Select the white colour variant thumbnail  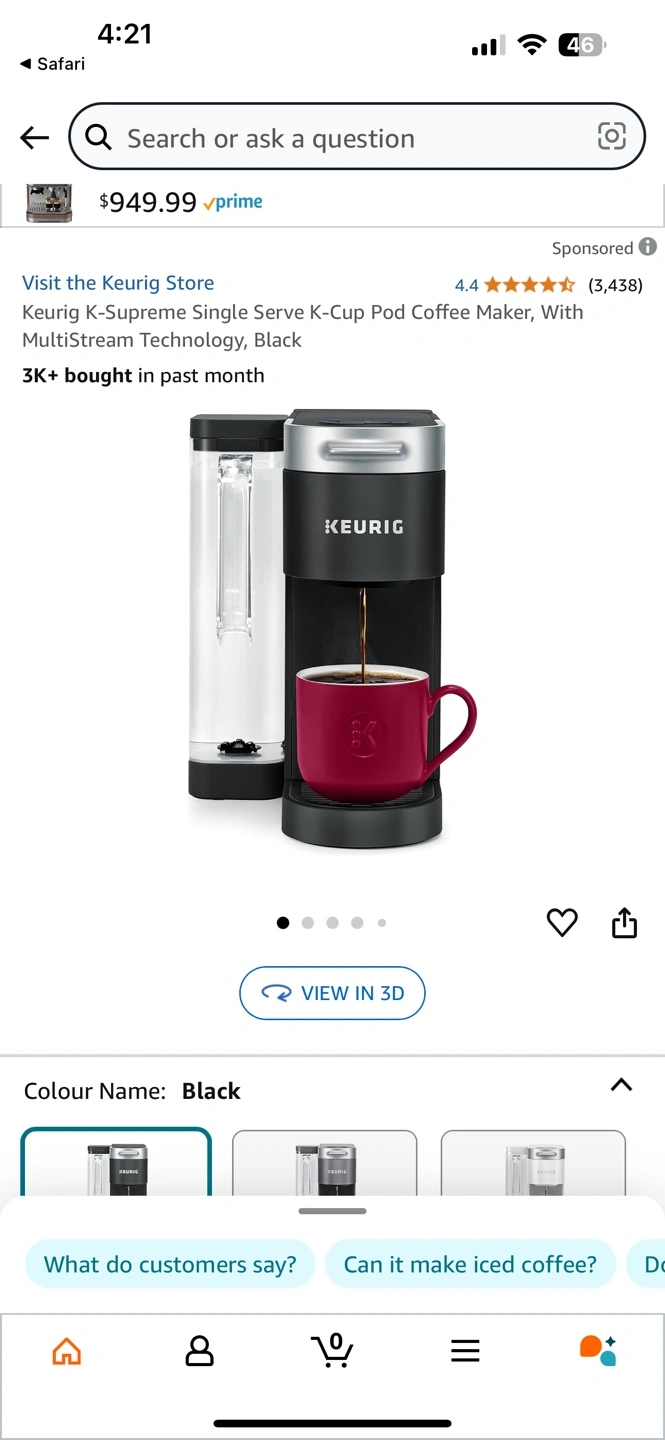533,1163
